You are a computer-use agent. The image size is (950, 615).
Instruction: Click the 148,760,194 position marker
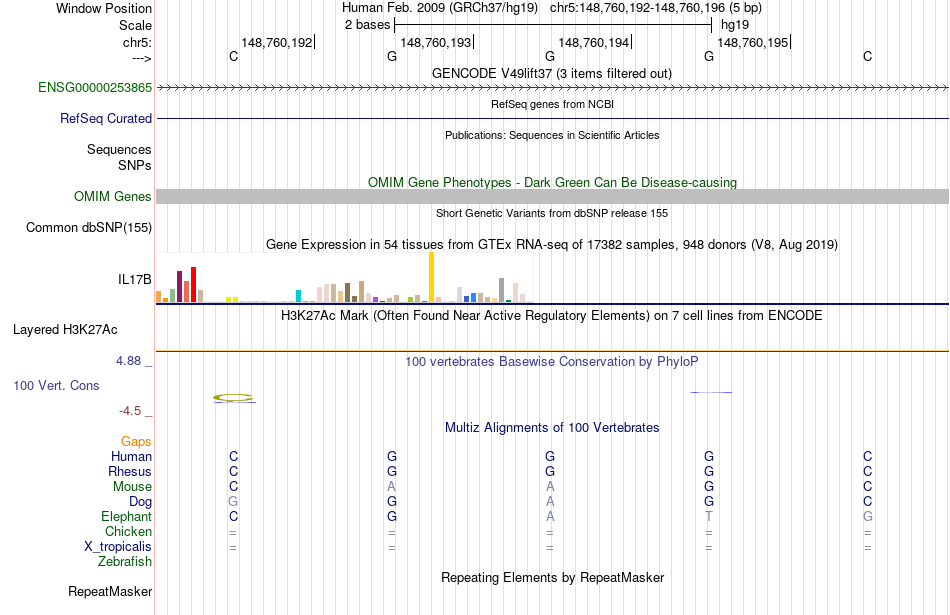[594, 42]
